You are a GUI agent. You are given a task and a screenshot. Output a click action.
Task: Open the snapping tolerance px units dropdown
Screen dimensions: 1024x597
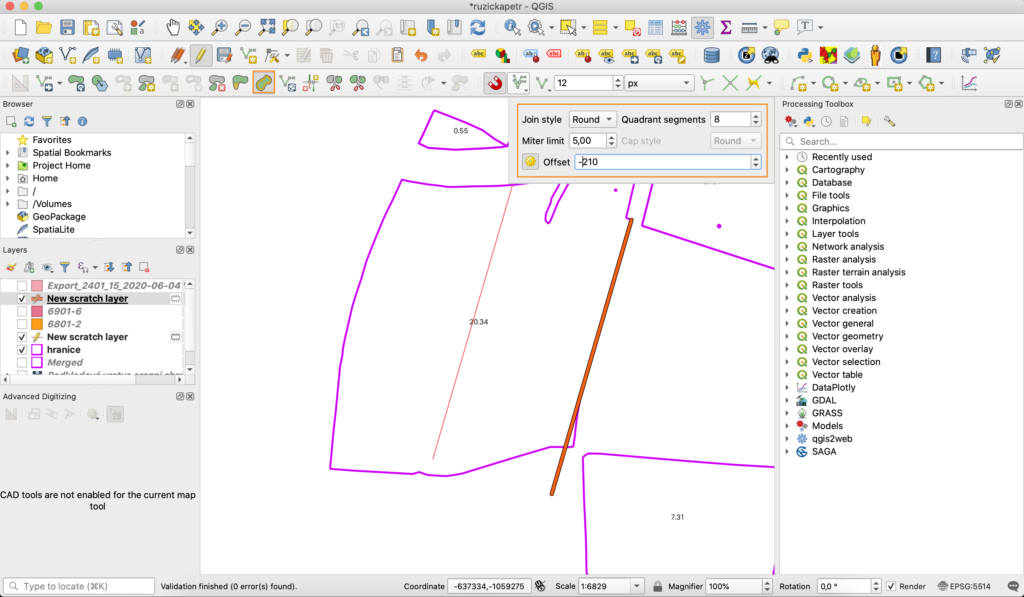pyautogui.click(x=659, y=83)
